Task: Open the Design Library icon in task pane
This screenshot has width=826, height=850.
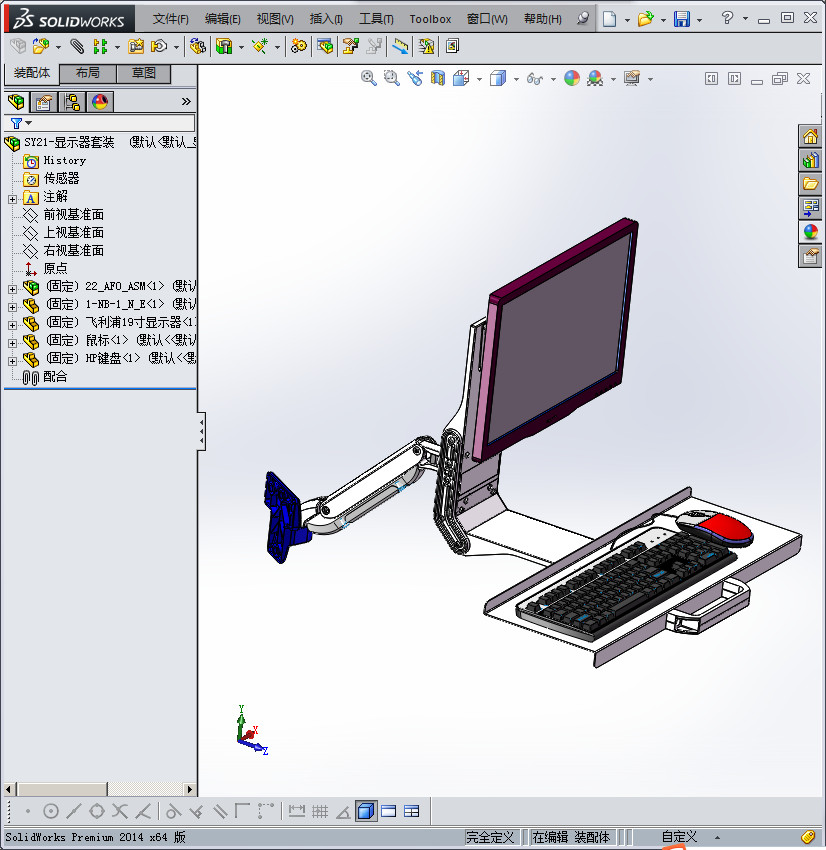Action: point(810,160)
